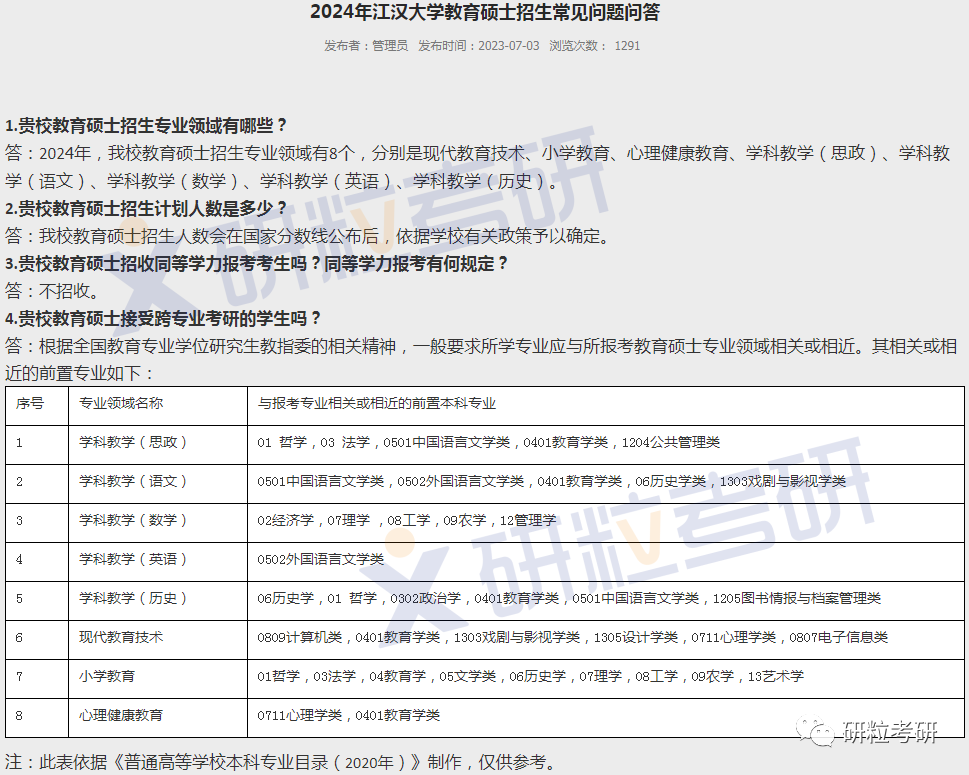
Task: Click serial number 5 in the table
Action: 19,598
